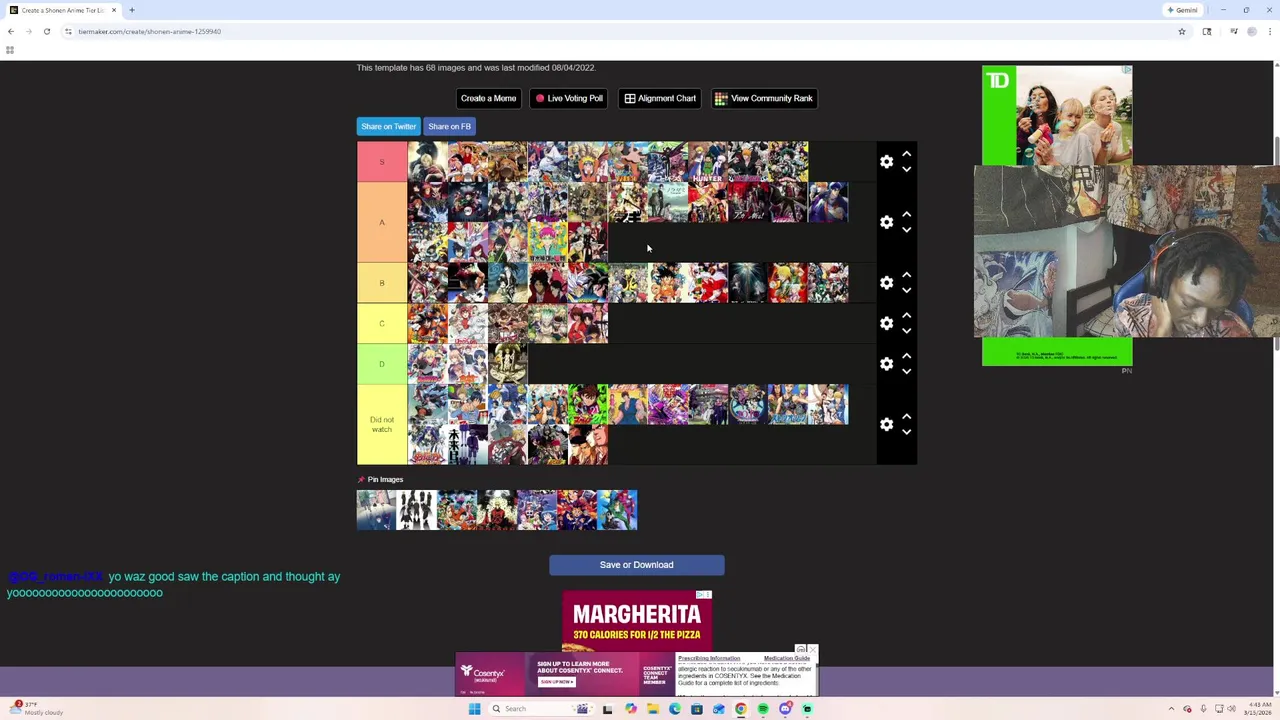Move the C tier row down

906,331
